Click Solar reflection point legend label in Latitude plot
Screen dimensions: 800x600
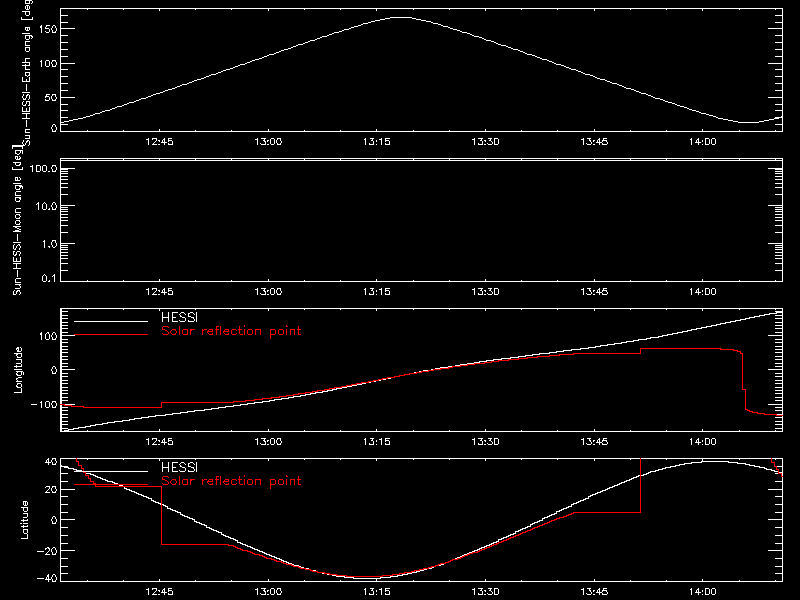pyautogui.click(x=231, y=481)
